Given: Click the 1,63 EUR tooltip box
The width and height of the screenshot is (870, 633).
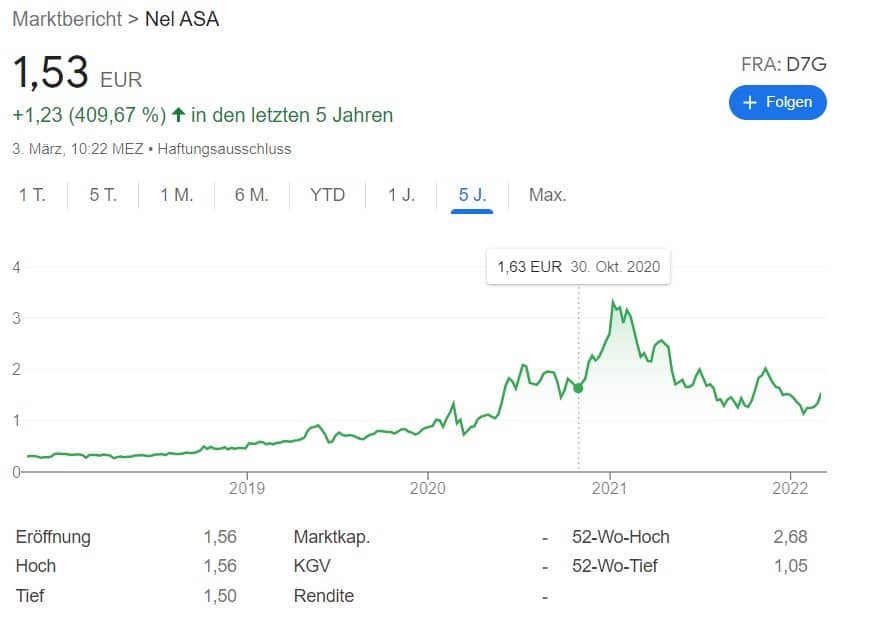Looking at the screenshot, I should [x=578, y=267].
